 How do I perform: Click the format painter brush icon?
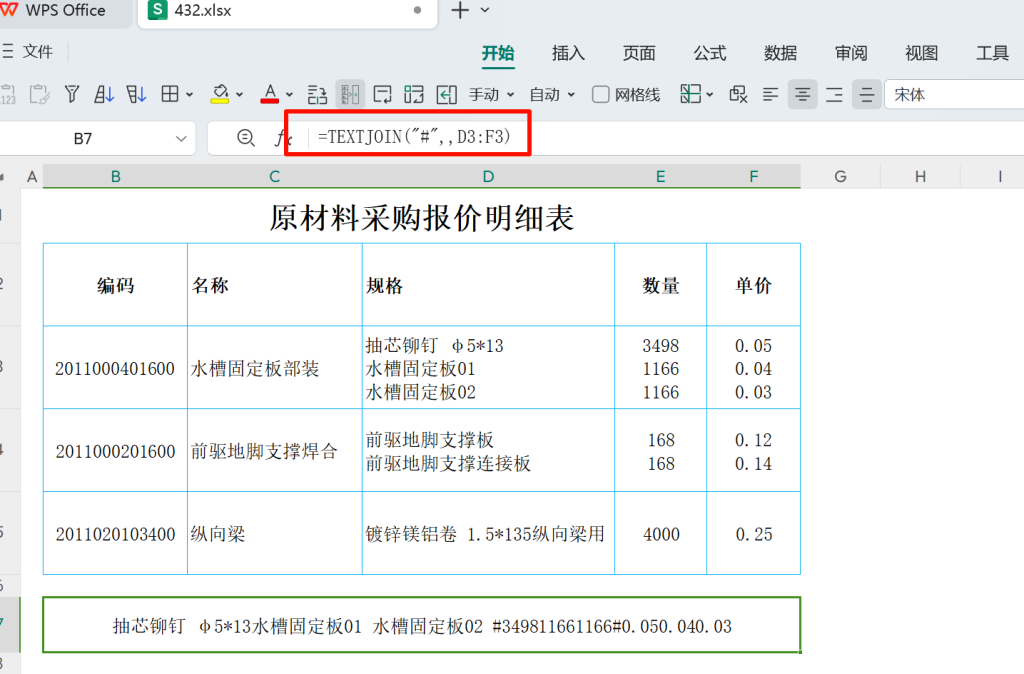39,95
